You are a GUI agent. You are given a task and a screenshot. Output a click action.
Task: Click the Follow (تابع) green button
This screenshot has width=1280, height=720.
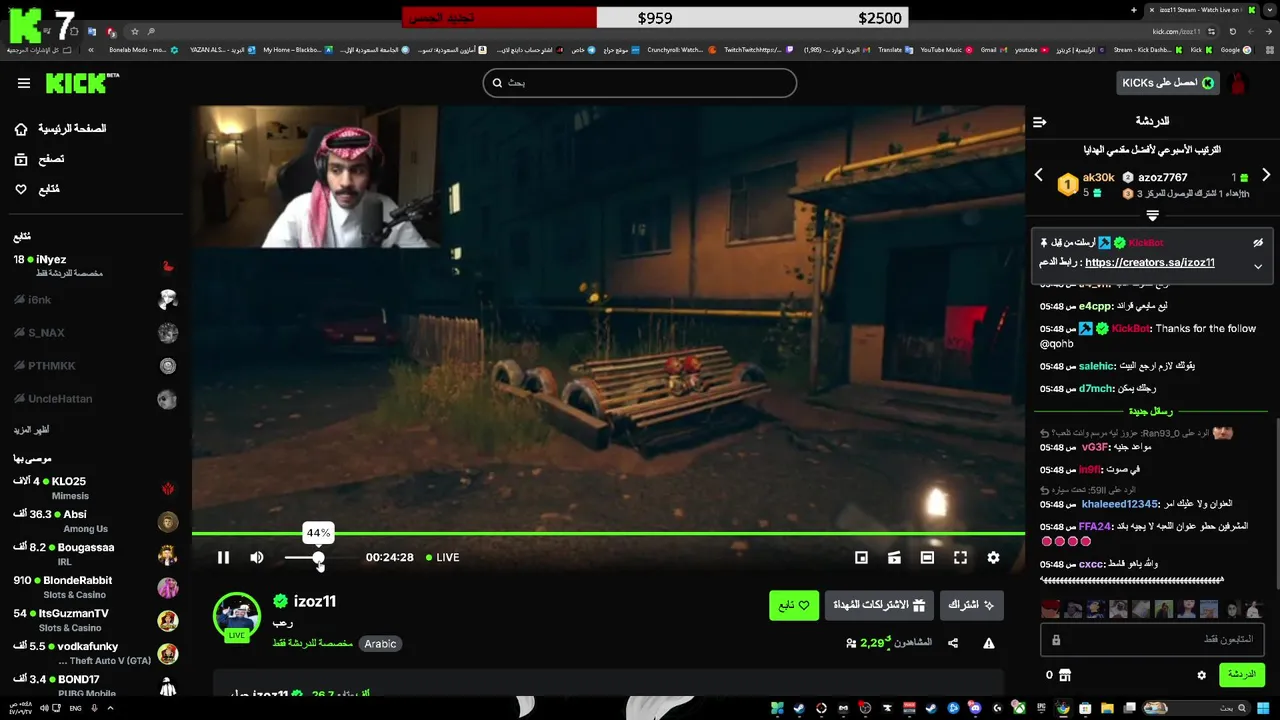794,605
